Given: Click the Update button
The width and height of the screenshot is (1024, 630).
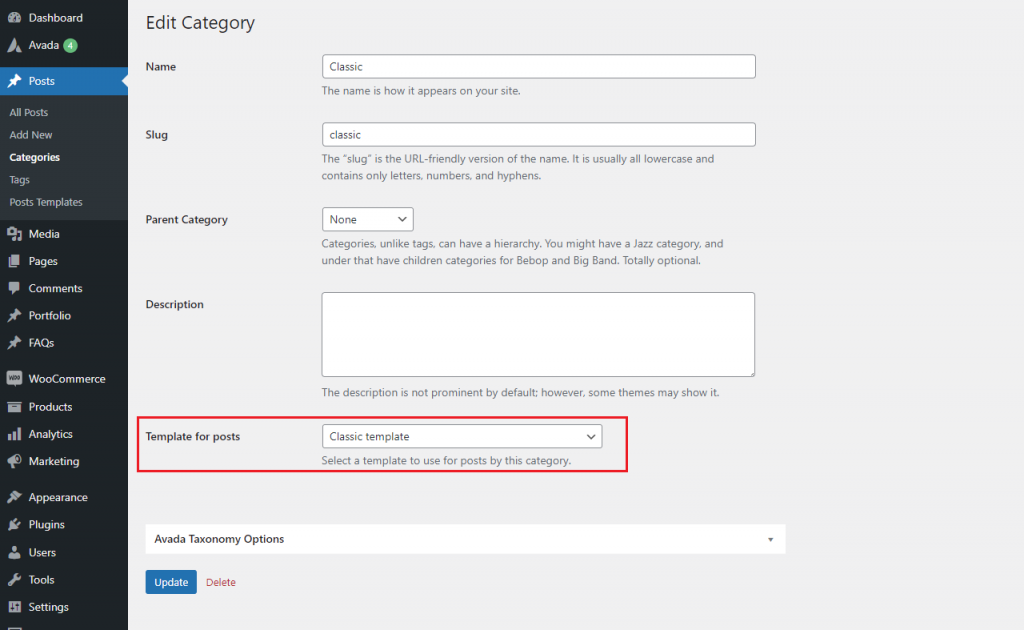Looking at the screenshot, I should pos(171,582).
